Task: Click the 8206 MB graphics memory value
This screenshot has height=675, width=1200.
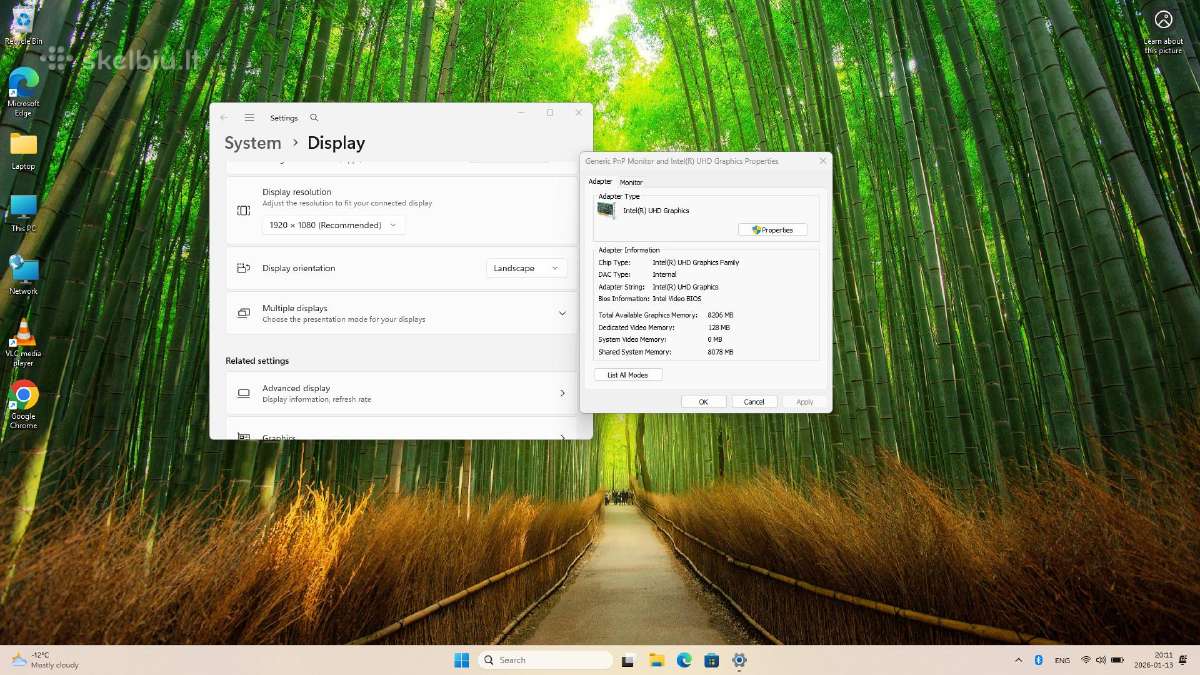Action: click(x=720, y=315)
